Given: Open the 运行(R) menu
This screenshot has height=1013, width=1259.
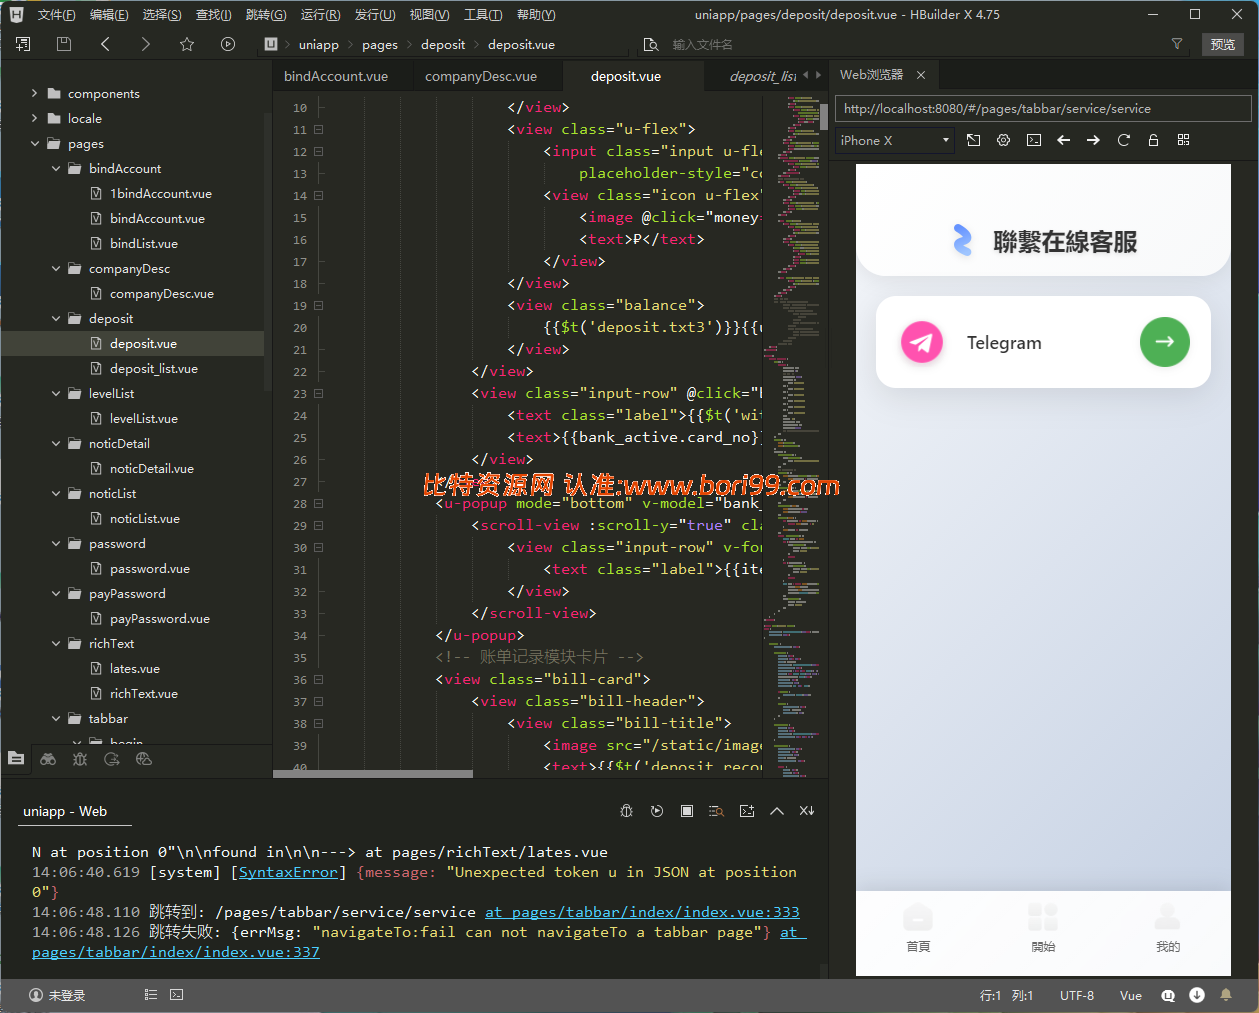Looking at the screenshot, I should click(320, 14).
